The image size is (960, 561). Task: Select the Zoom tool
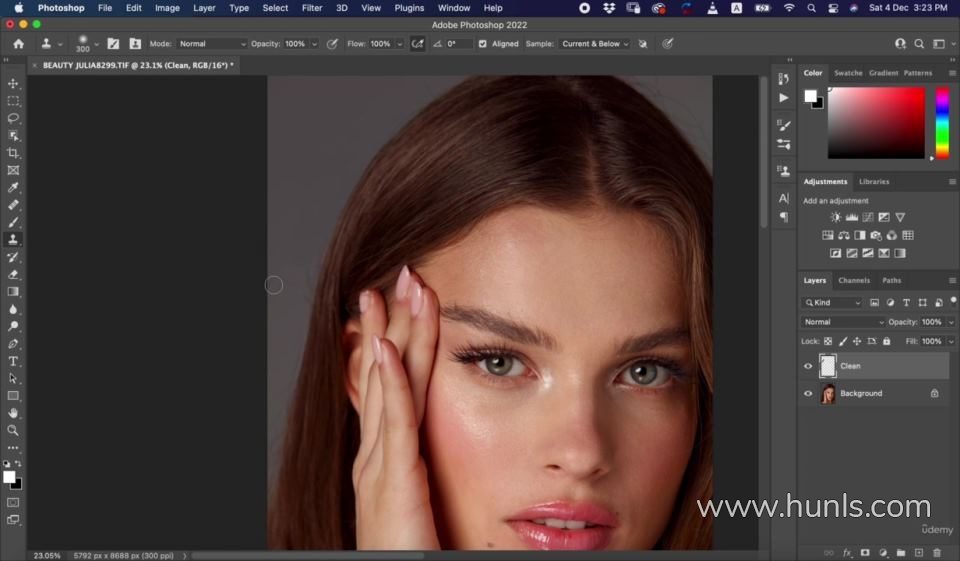tap(13, 430)
